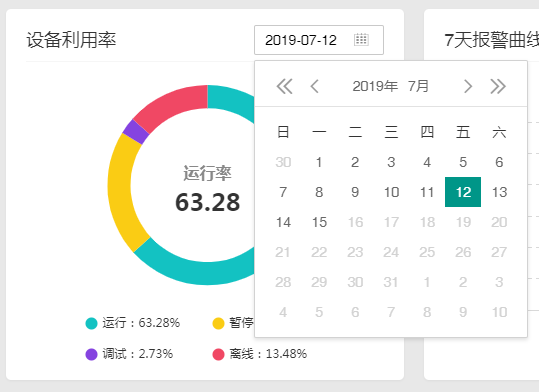Select the year label 2019年
This screenshot has width=539, height=392.
(375, 86)
